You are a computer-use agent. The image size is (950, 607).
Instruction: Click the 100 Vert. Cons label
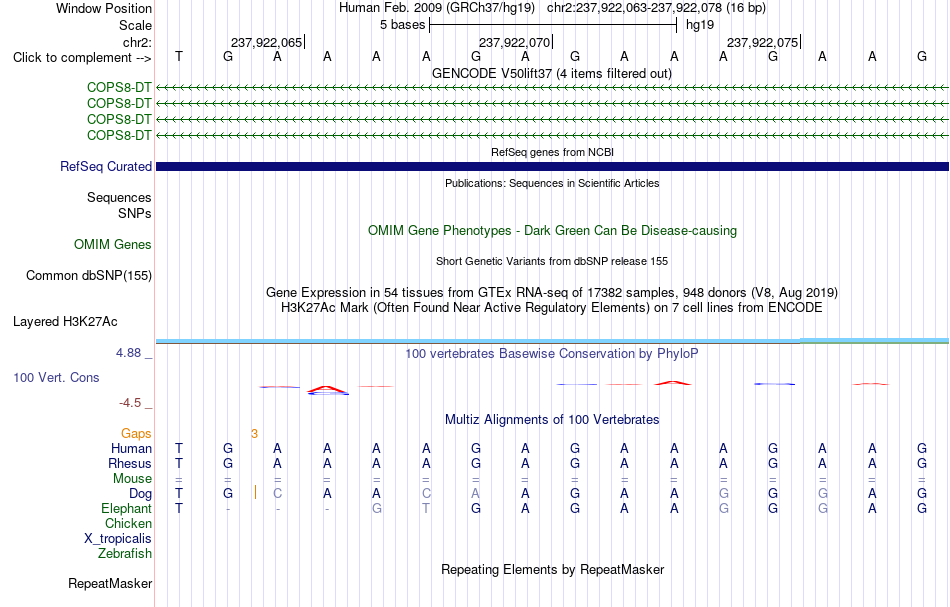[x=56, y=377]
